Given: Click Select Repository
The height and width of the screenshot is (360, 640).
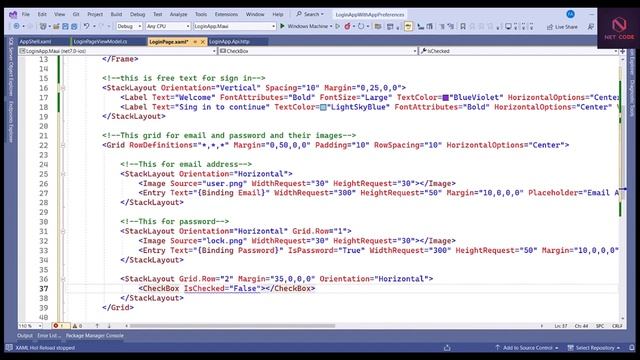Looking at the screenshot, I should pos(594,348).
